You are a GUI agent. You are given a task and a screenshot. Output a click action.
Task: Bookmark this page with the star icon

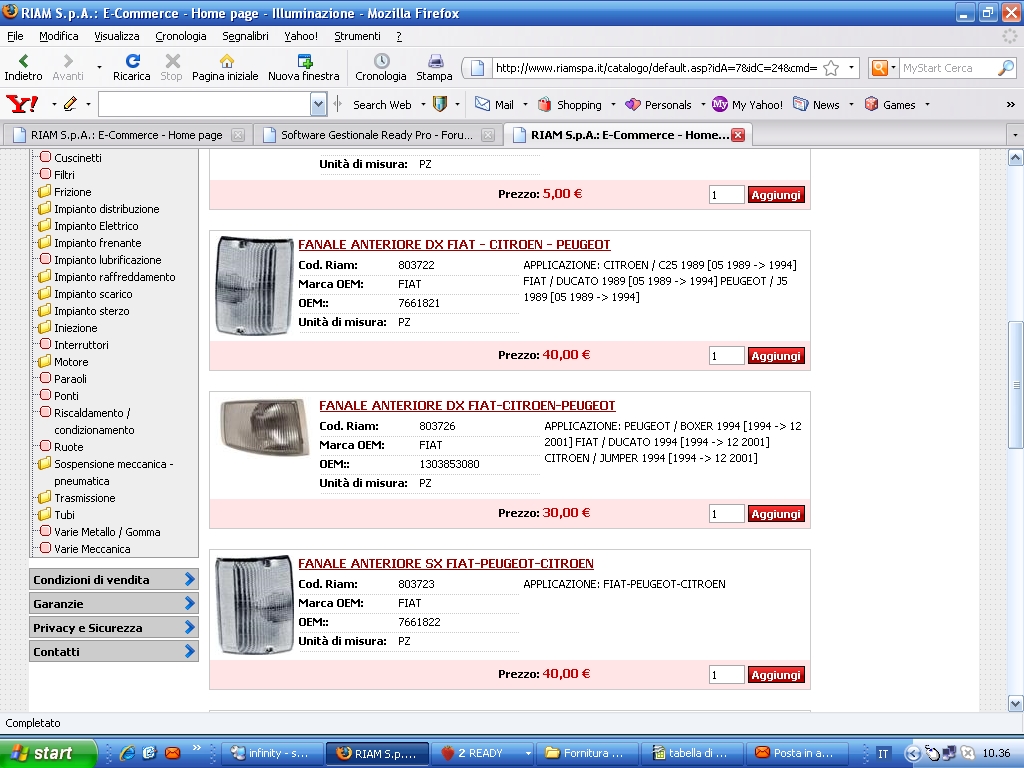click(831, 68)
